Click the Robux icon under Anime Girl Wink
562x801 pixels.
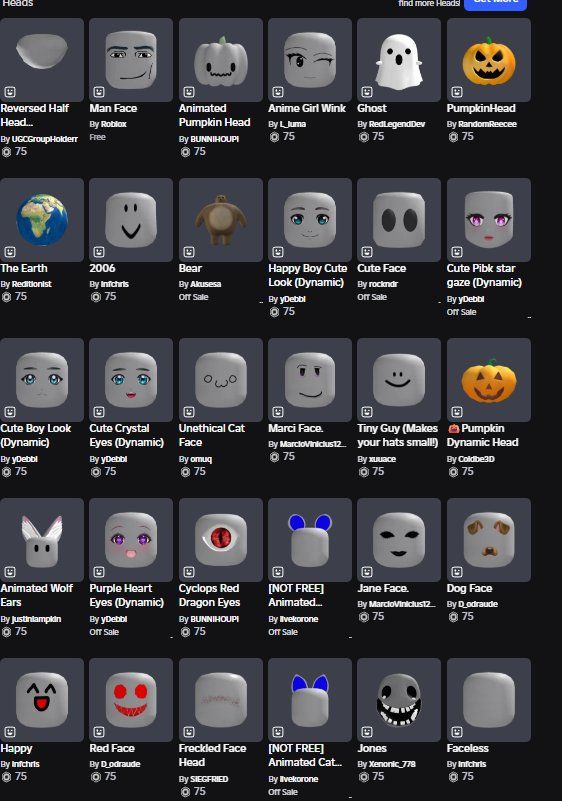click(x=274, y=137)
